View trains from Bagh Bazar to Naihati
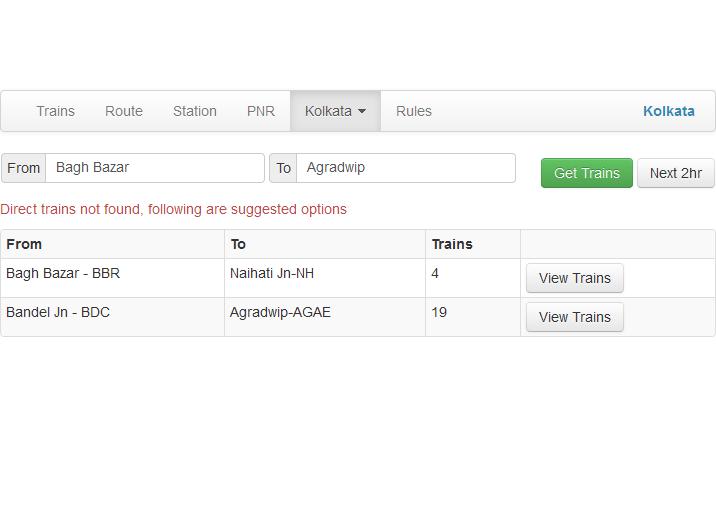Screen dimensions: 716x528 pyautogui.click(x=574, y=278)
